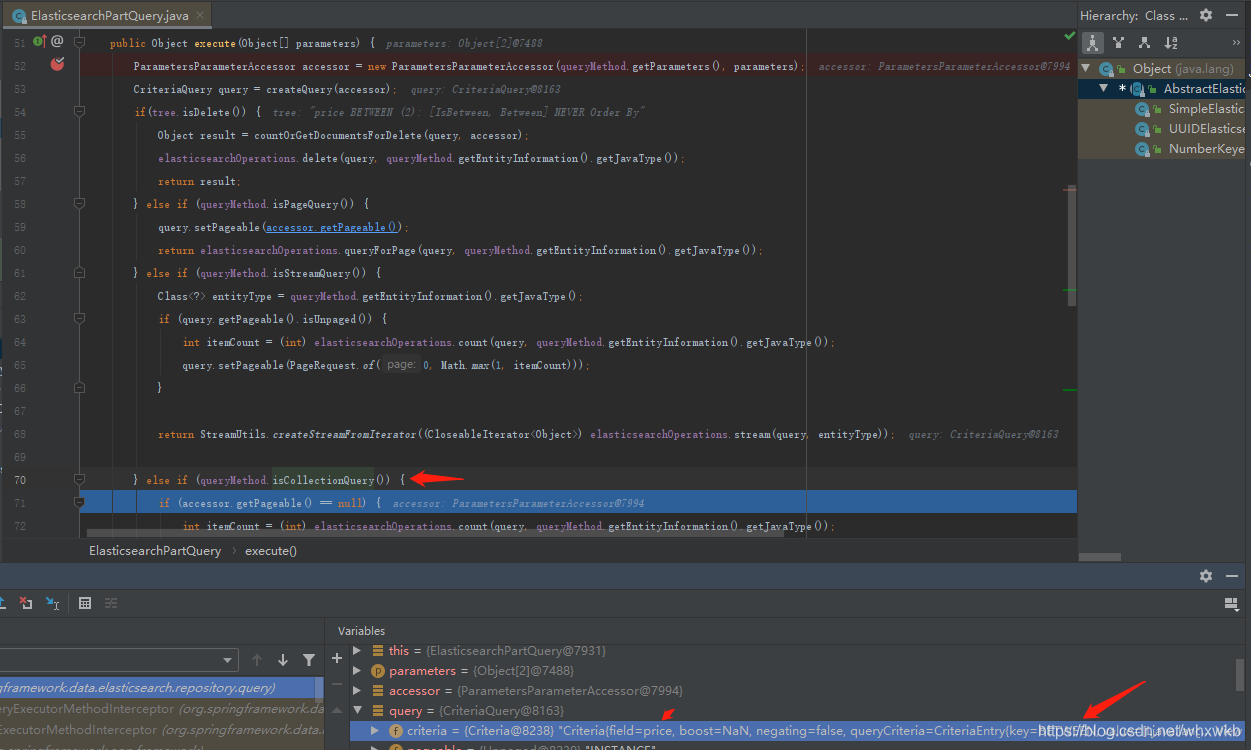This screenshot has width=1251, height=750.
Task: Collapse the execute method fold at line 51
Action: (80, 42)
